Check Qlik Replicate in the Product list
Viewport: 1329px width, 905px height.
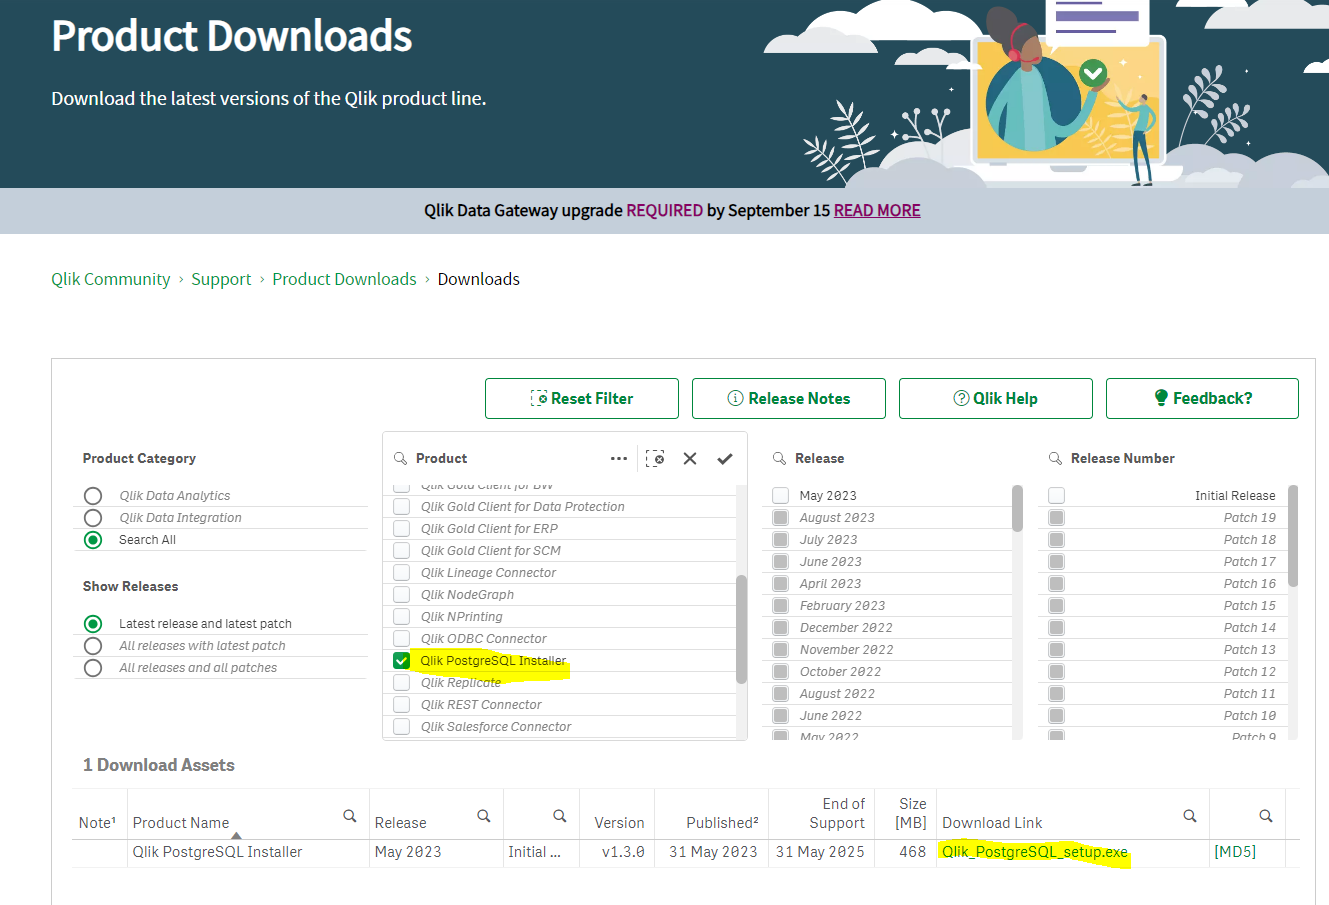click(402, 682)
